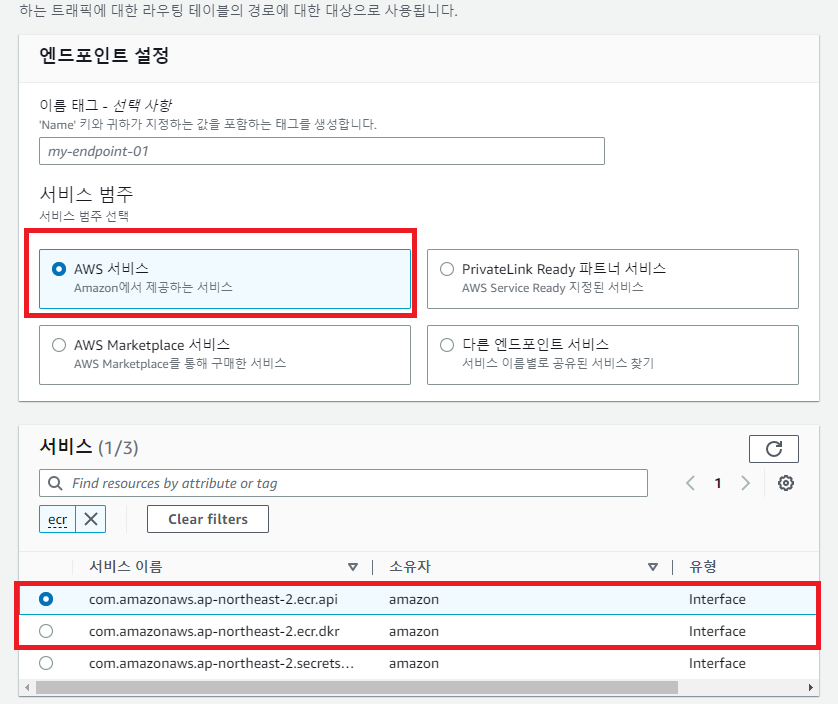Click the ecr filter token

coord(57,519)
